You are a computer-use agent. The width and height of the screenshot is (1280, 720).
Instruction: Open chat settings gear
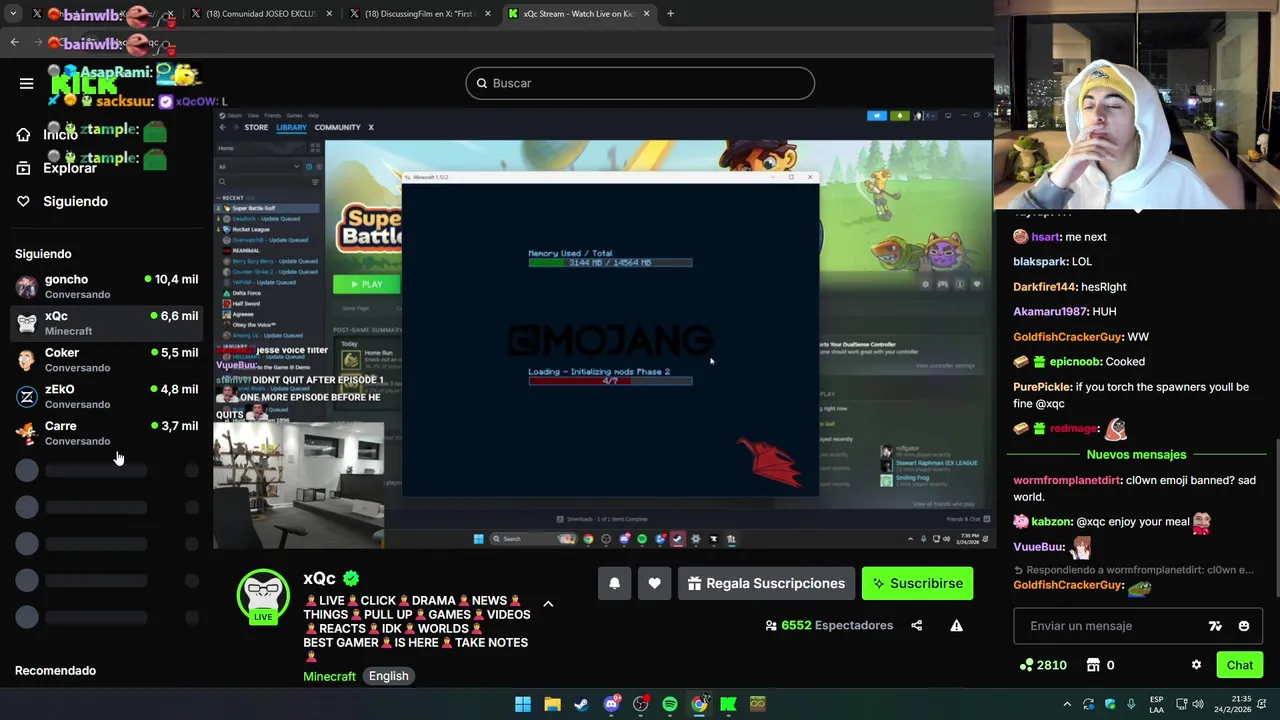click(1196, 665)
